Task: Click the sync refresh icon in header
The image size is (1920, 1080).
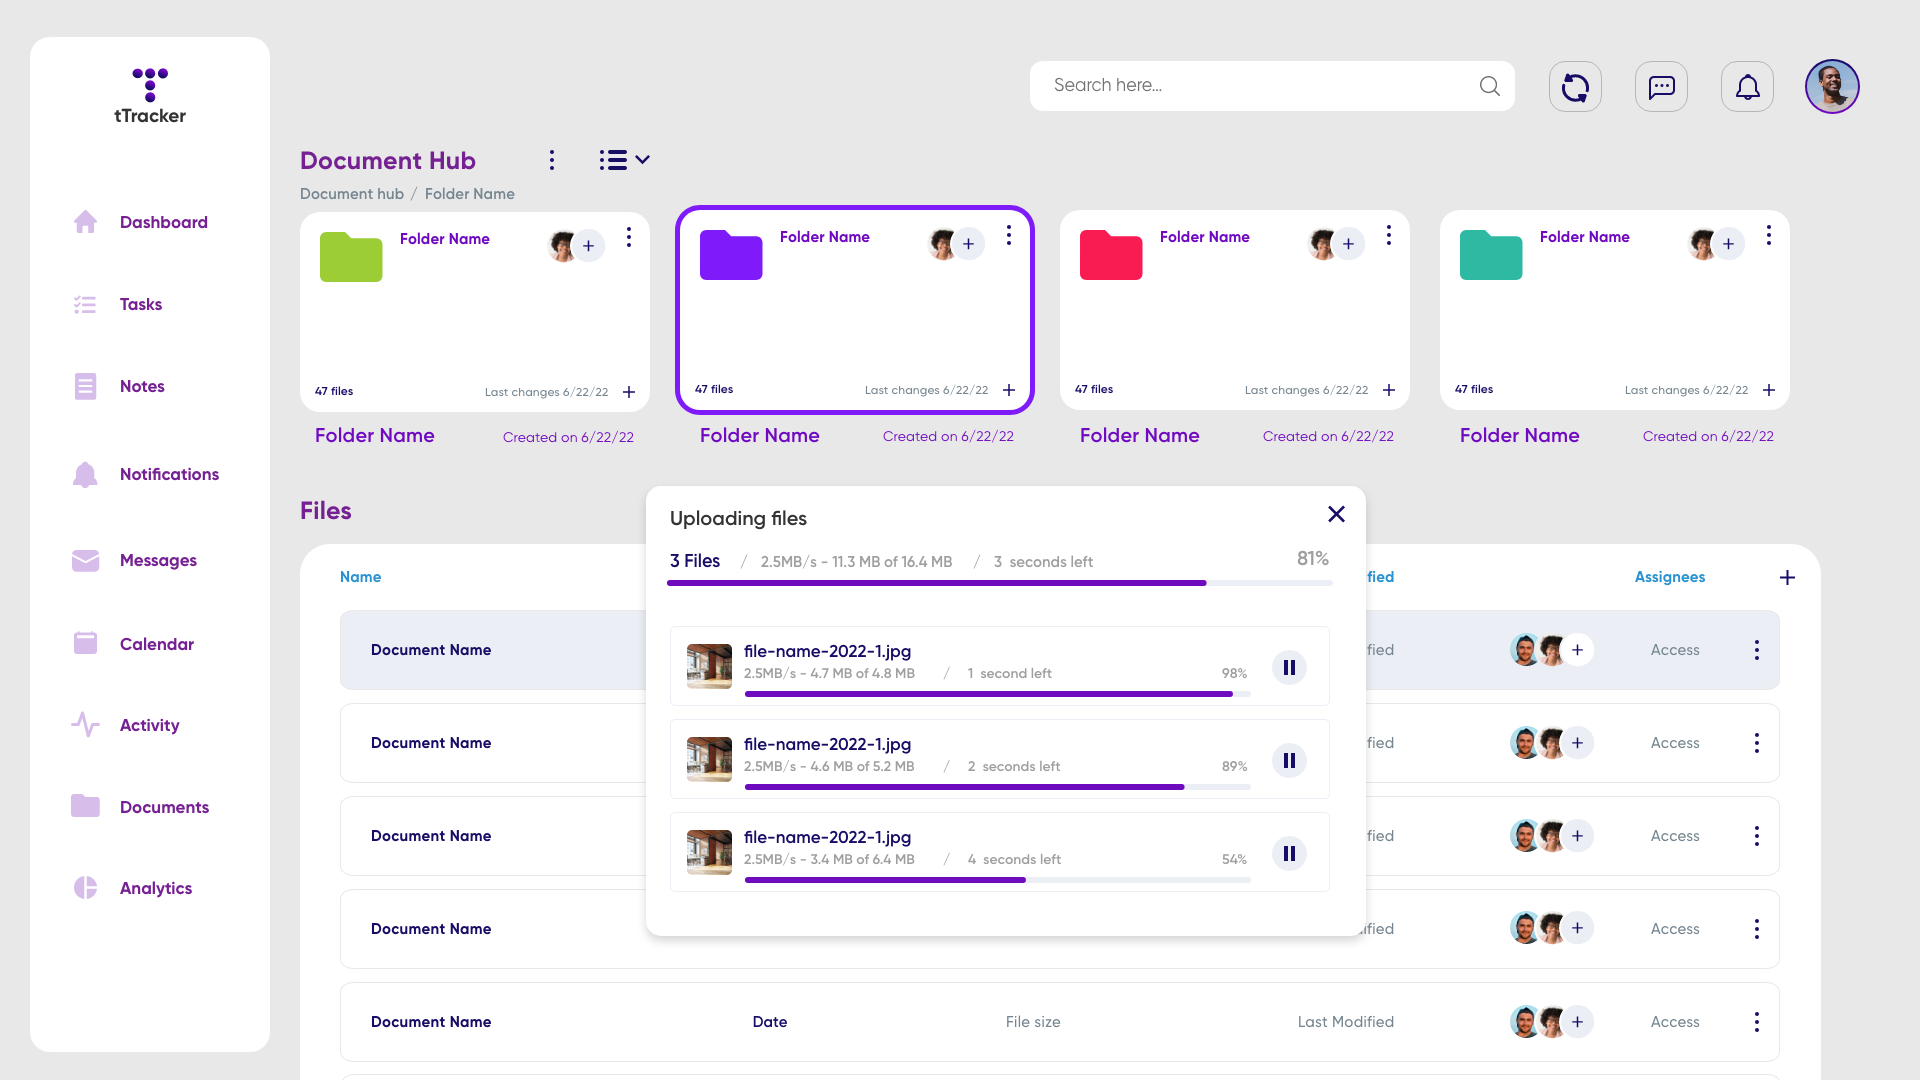Action: click(1575, 87)
